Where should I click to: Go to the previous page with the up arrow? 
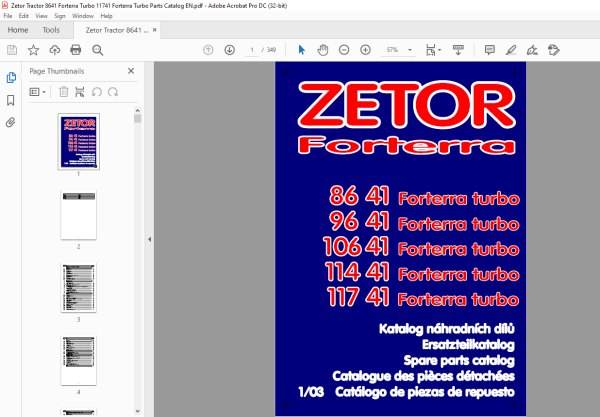click(x=208, y=50)
